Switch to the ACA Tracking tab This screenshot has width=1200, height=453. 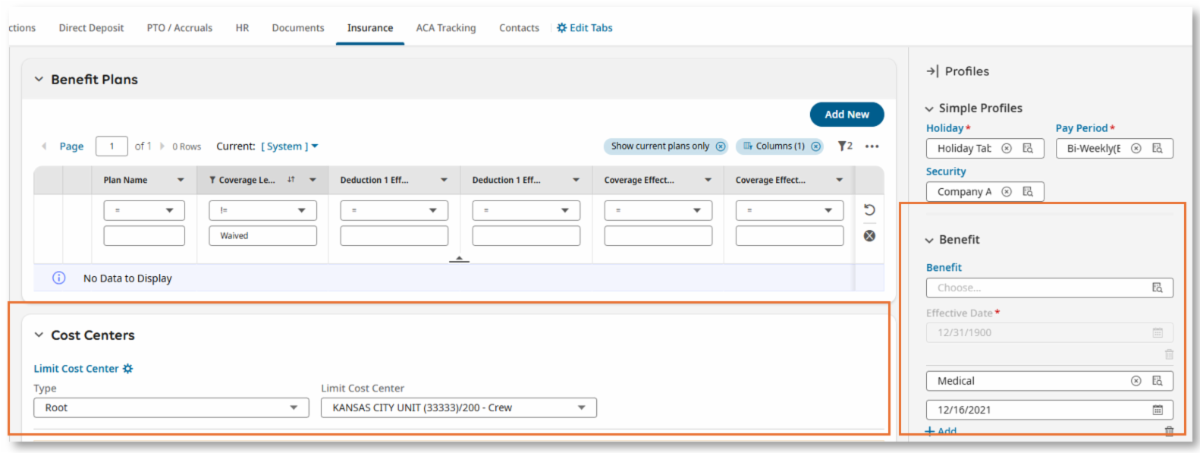coord(446,28)
